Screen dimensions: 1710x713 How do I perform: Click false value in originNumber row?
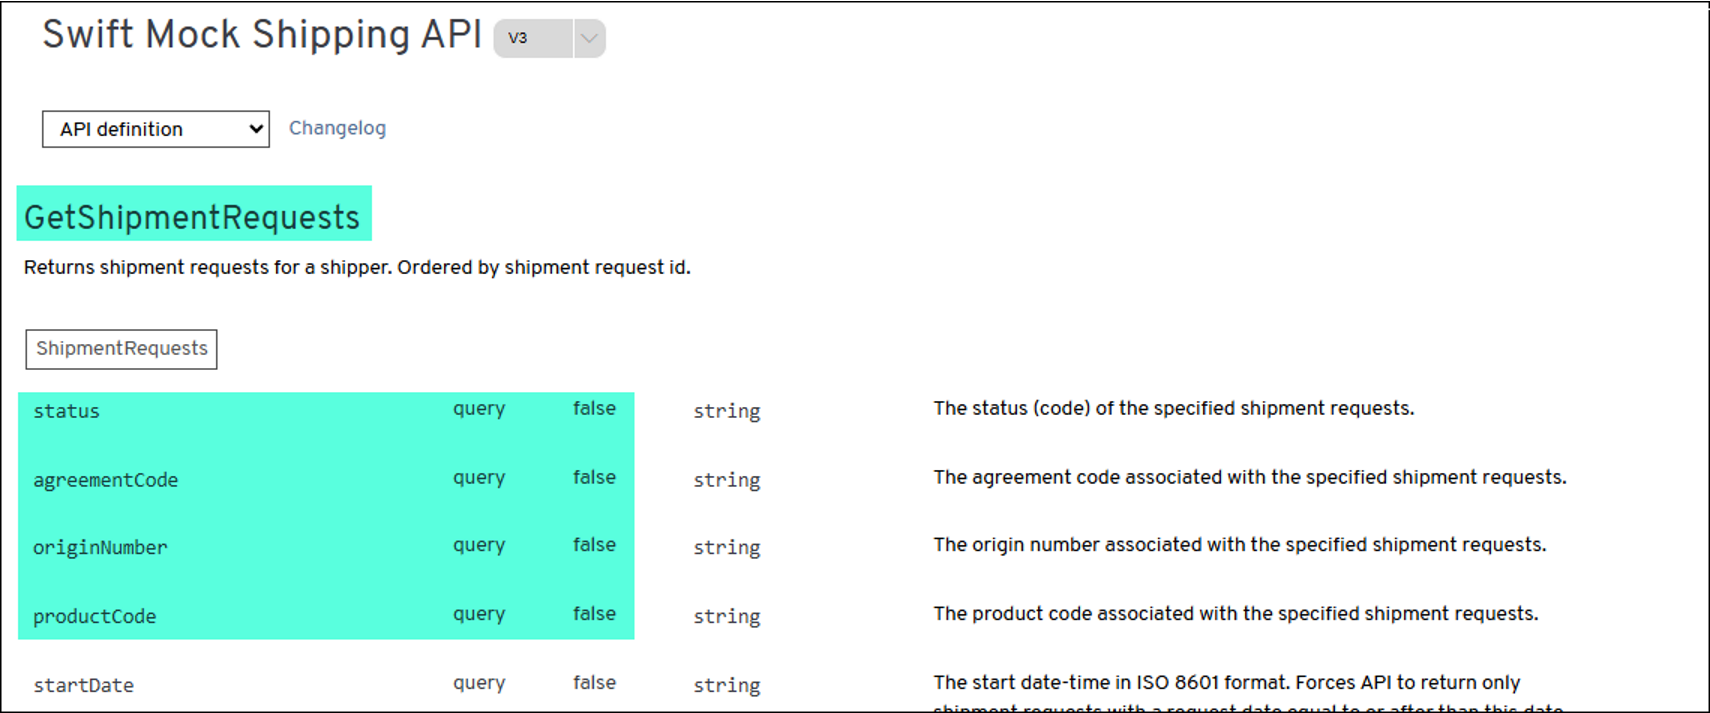(x=594, y=545)
